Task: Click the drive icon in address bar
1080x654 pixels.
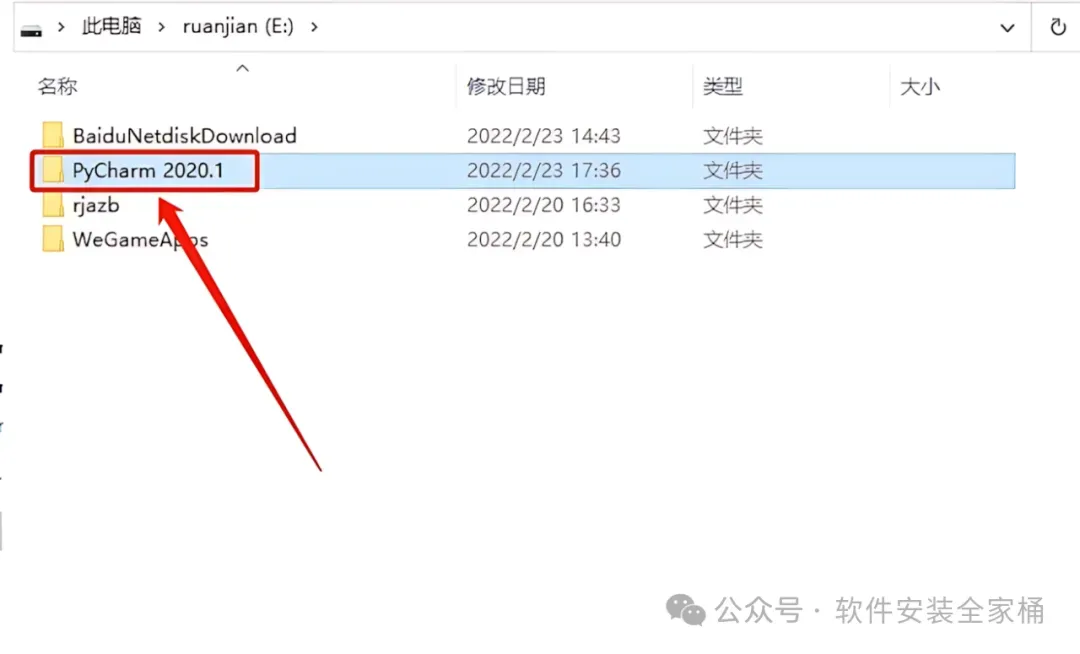Action: point(31,29)
